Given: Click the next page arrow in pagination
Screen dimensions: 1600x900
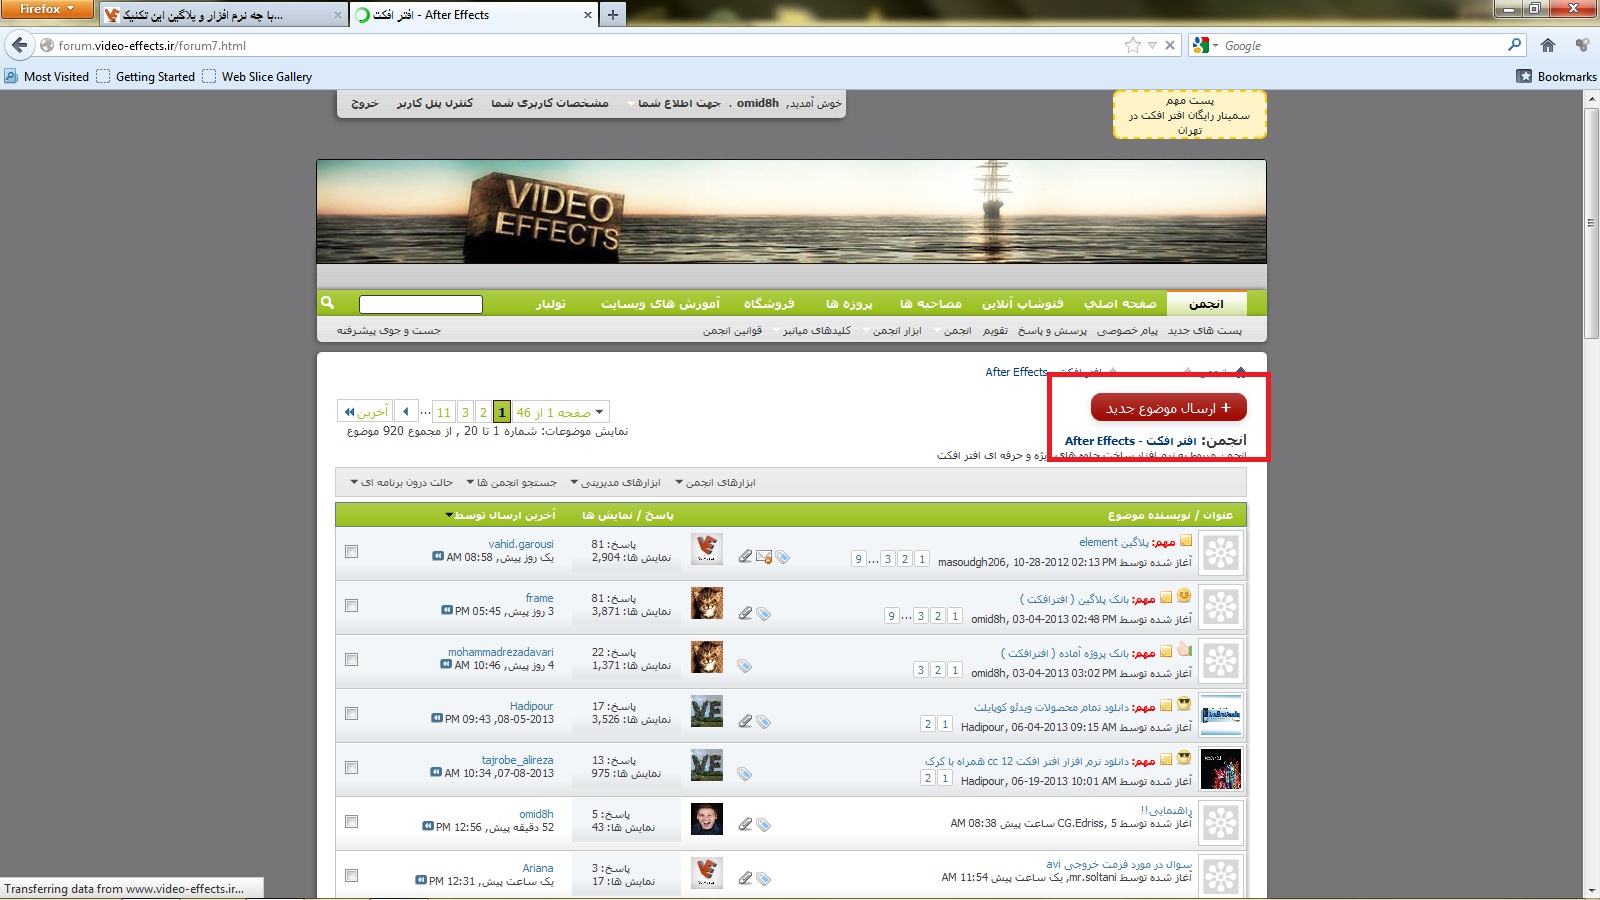Looking at the screenshot, I should [406, 412].
